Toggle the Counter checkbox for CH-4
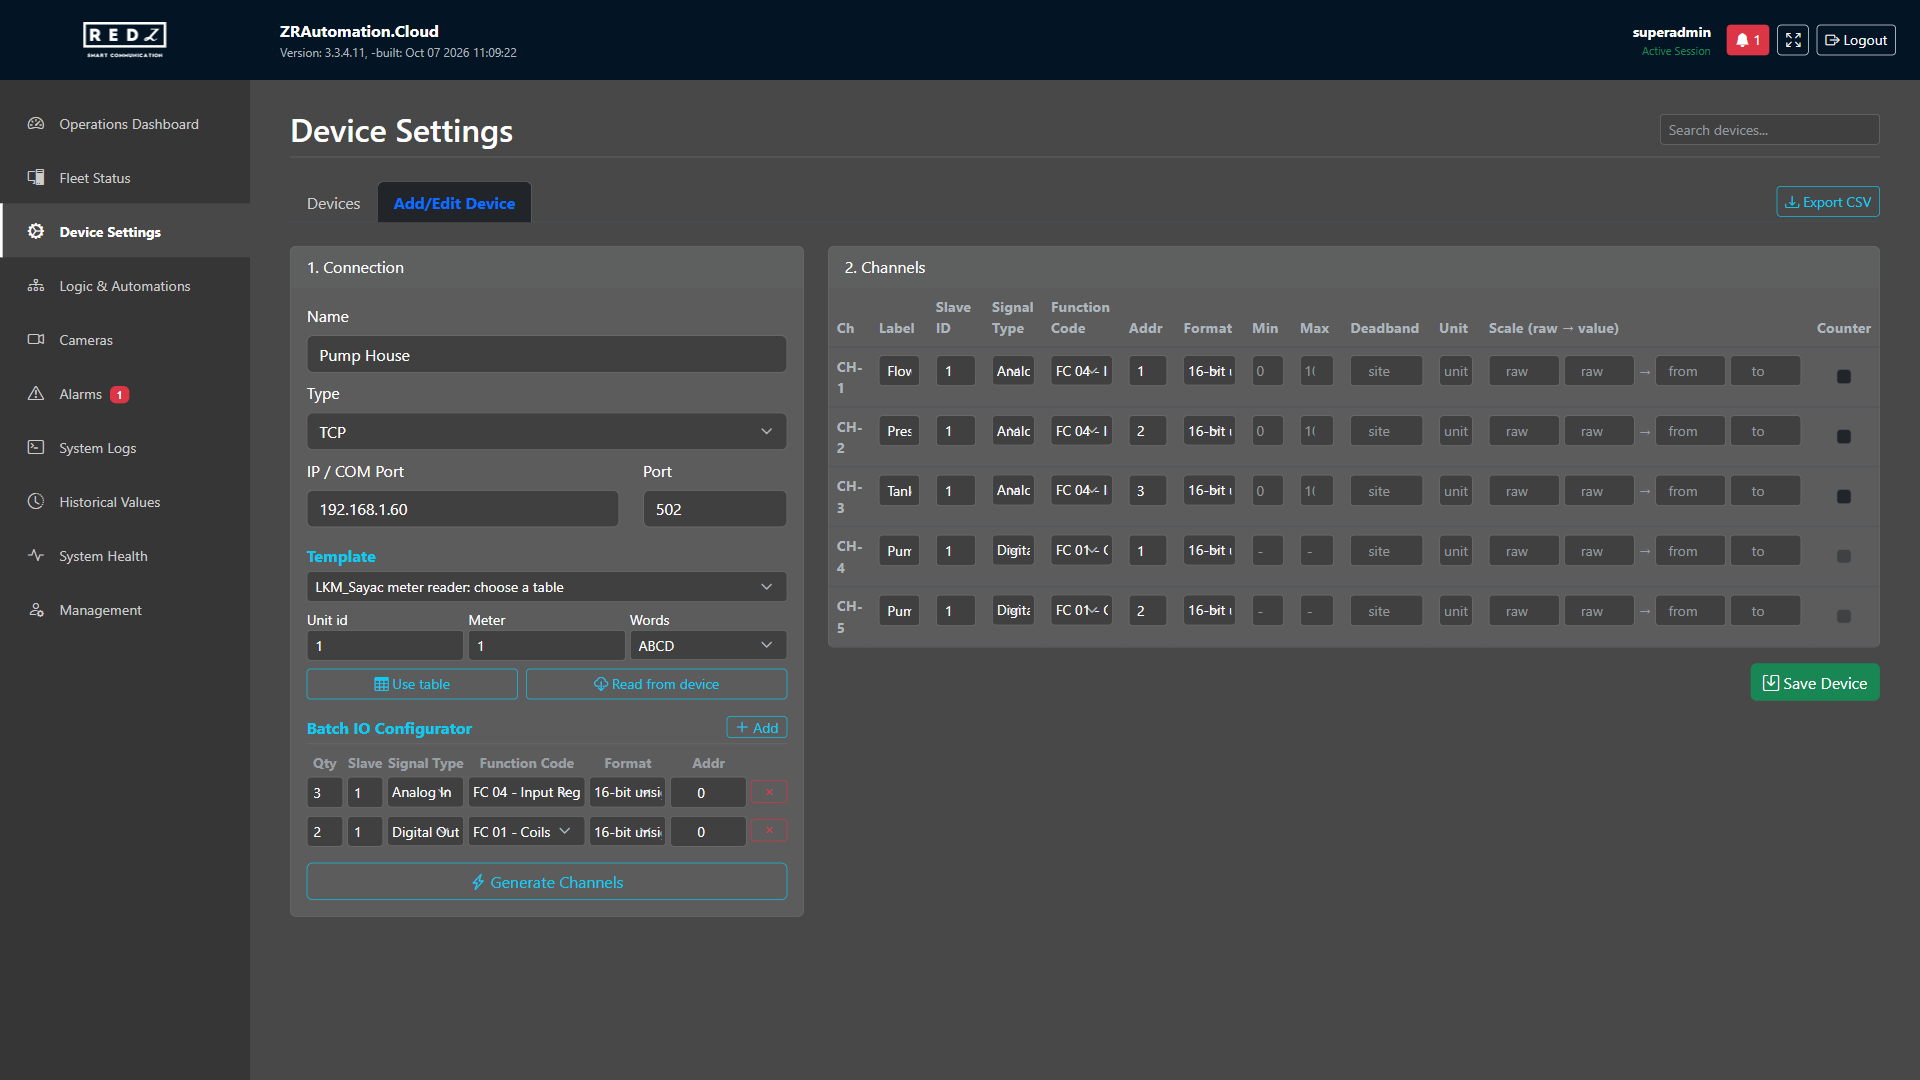Screen dimensions: 1920x1080 (x=1844, y=557)
